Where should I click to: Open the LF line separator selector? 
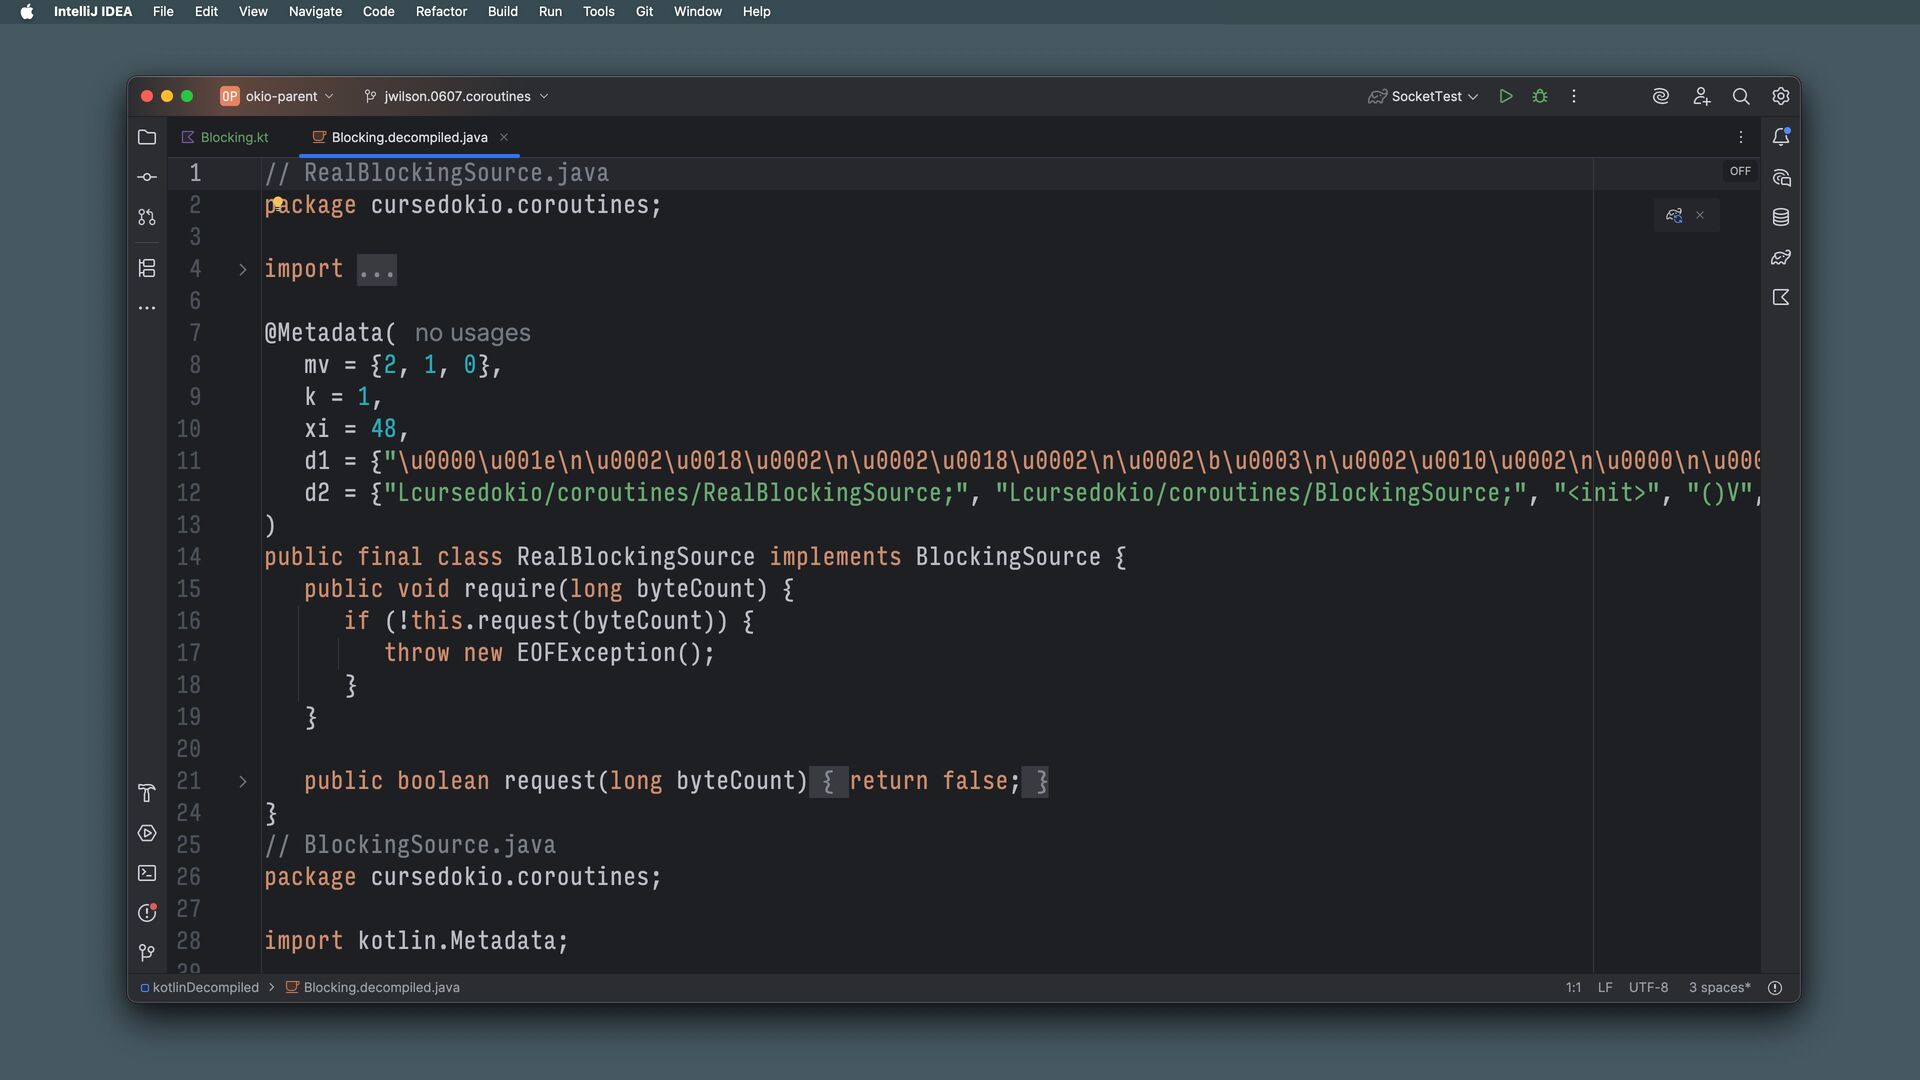[1605, 988]
